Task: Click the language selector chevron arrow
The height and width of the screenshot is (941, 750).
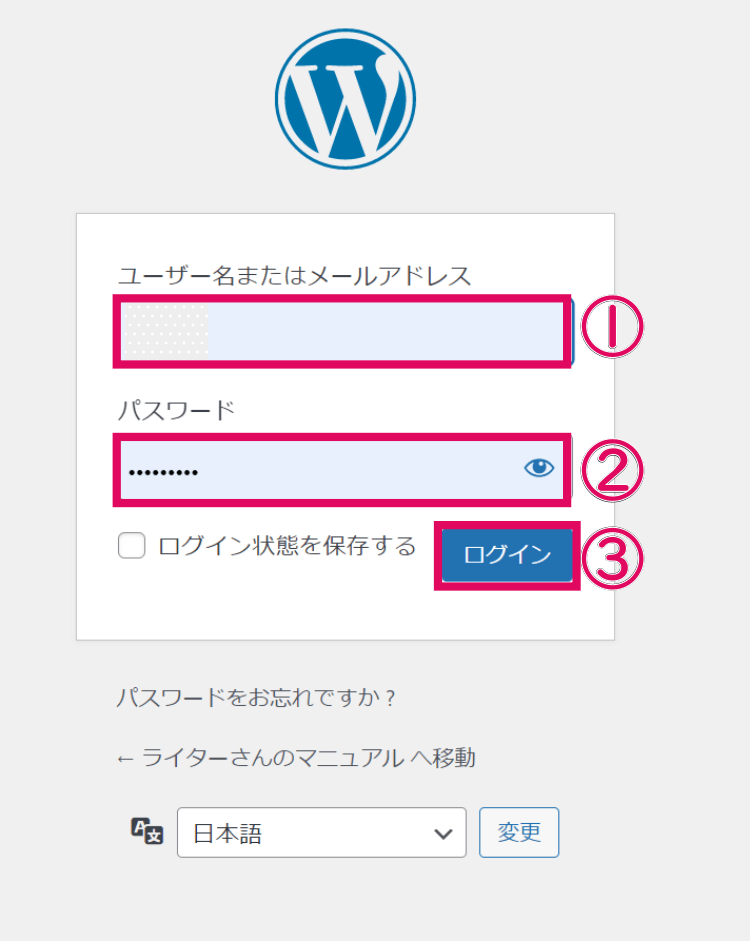Action: click(443, 833)
